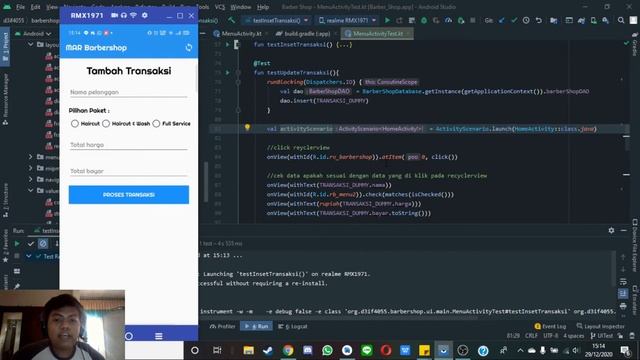Open Chrome from the taskbar
The width and height of the screenshot is (640, 360).
[x=288, y=350]
